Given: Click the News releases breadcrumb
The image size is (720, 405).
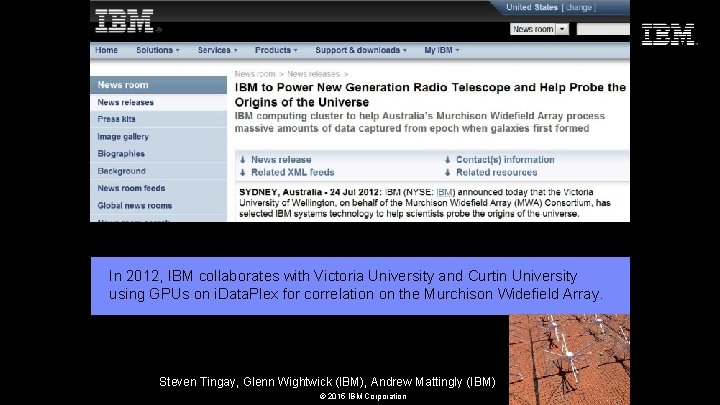Looking at the screenshot, I should pyautogui.click(x=313, y=74).
